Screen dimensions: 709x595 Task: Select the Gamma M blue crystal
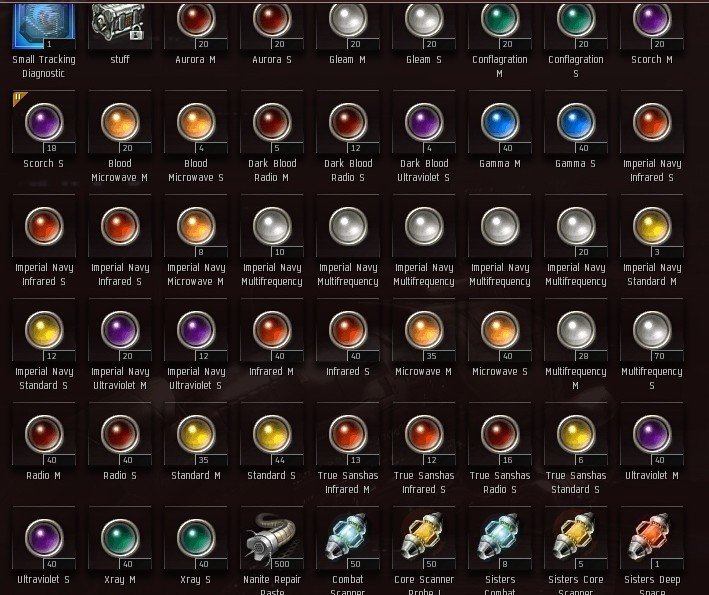(x=500, y=122)
